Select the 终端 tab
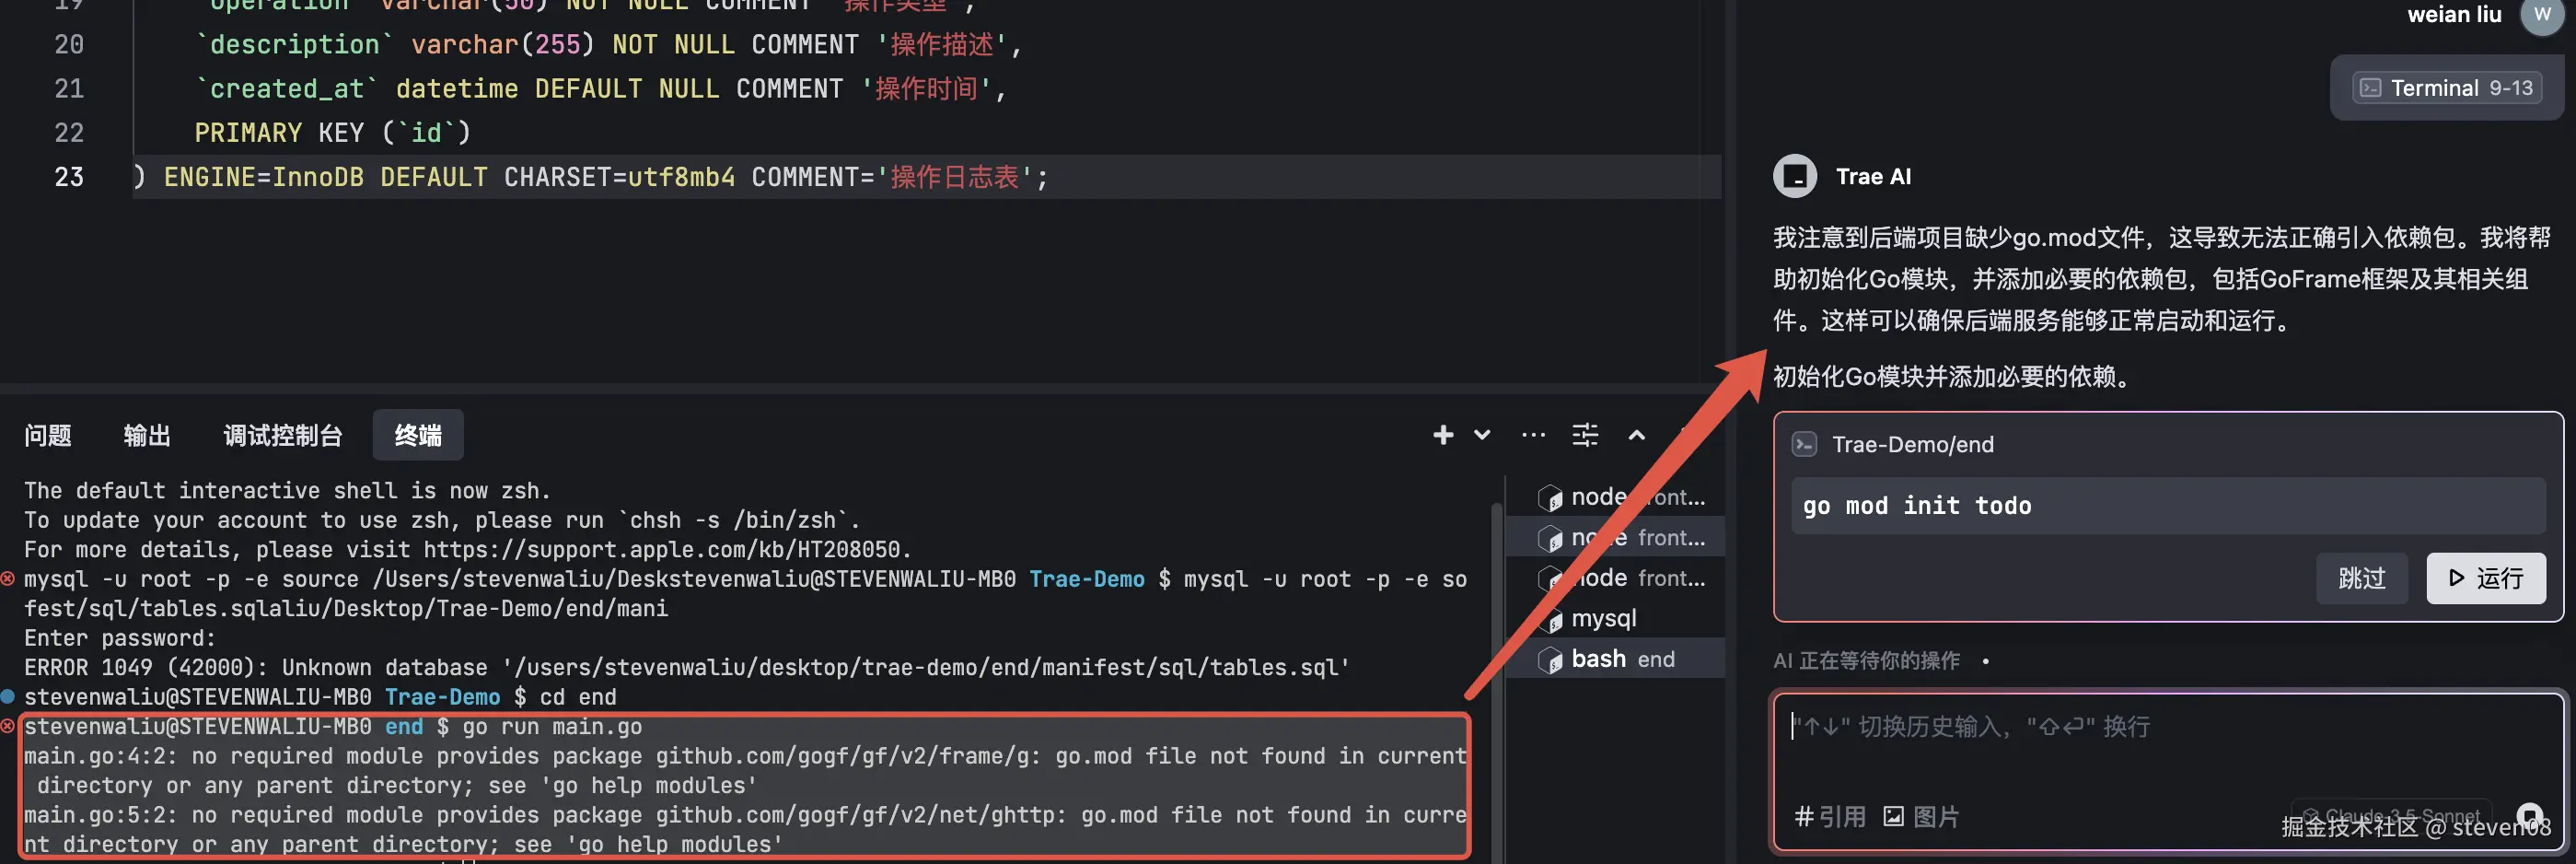The width and height of the screenshot is (2576, 864). (418, 435)
